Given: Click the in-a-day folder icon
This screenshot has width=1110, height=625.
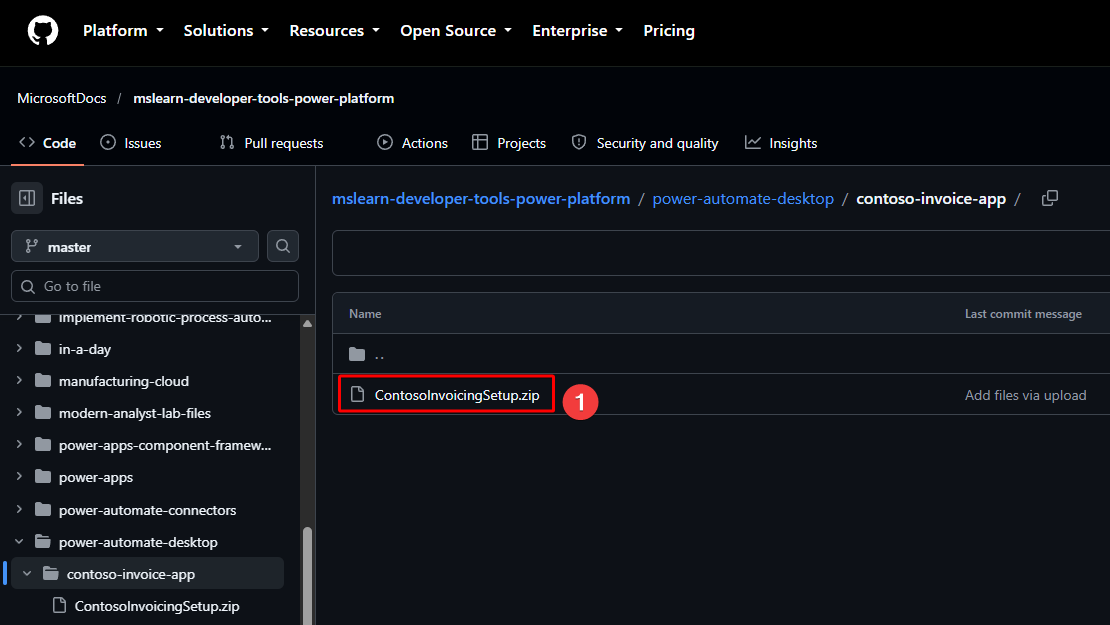Looking at the screenshot, I should (43, 348).
